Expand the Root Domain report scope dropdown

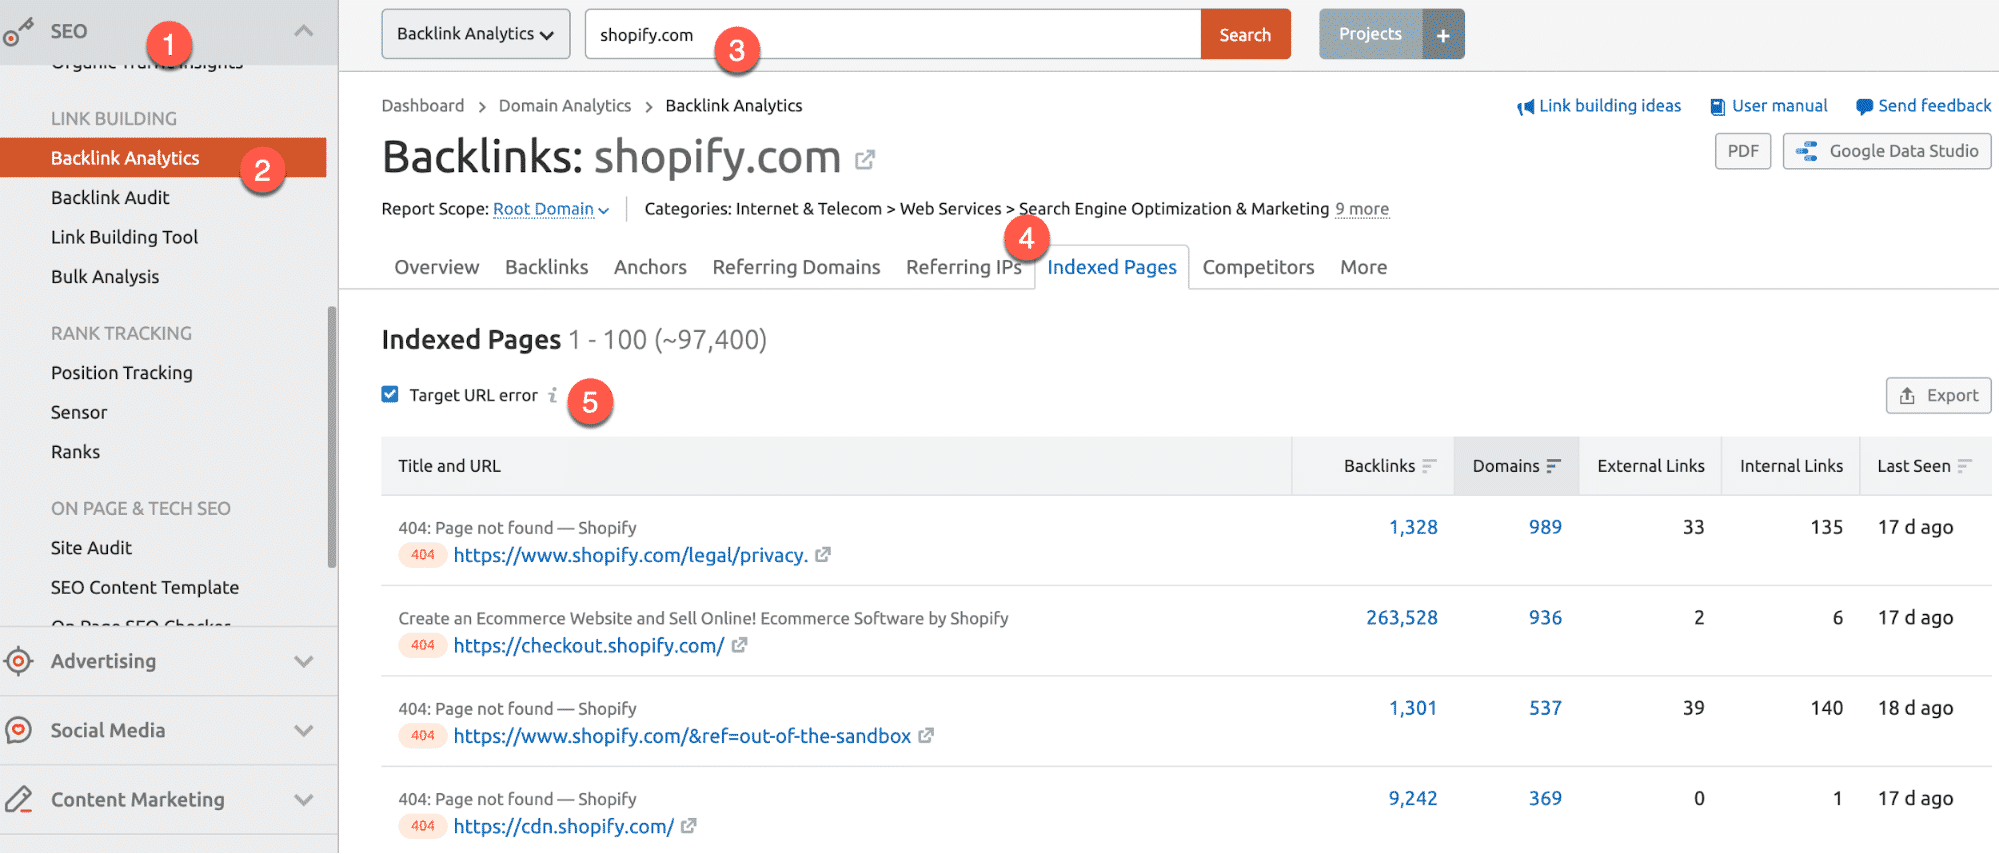[x=551, y=209]
